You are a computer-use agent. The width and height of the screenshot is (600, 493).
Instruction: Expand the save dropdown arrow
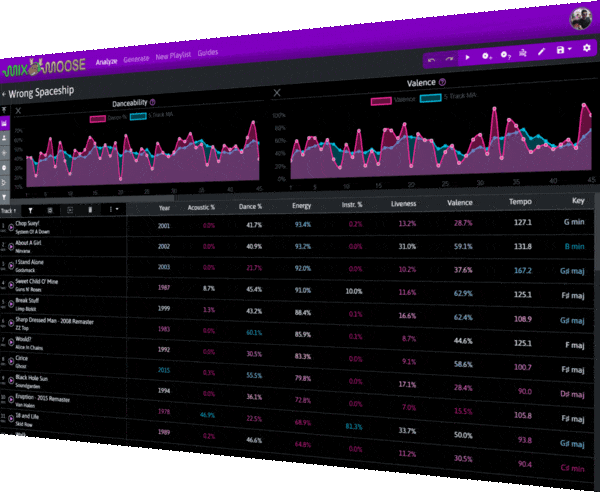tap(570, 49)
